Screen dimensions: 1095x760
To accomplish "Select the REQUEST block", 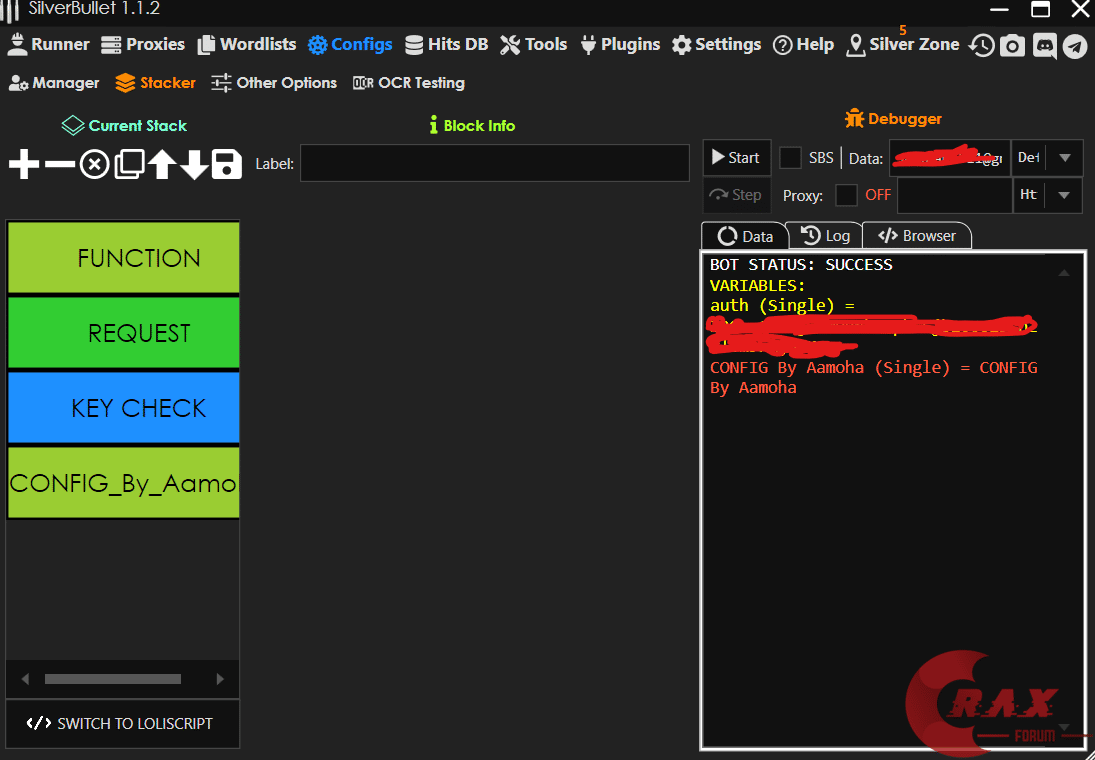I will click(x=124, y=332).
